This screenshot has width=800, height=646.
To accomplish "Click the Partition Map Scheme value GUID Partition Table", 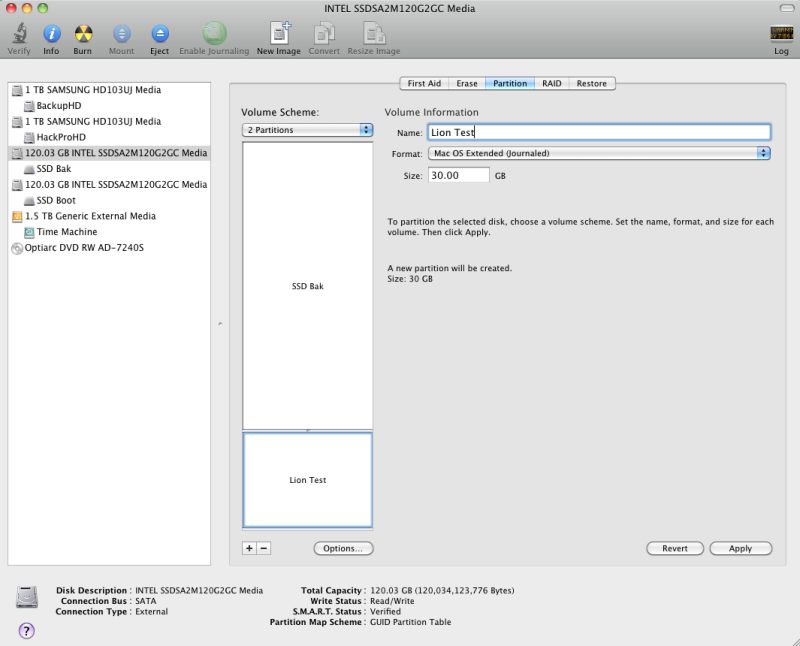I will pyautogui.click(x=411, y=622).
